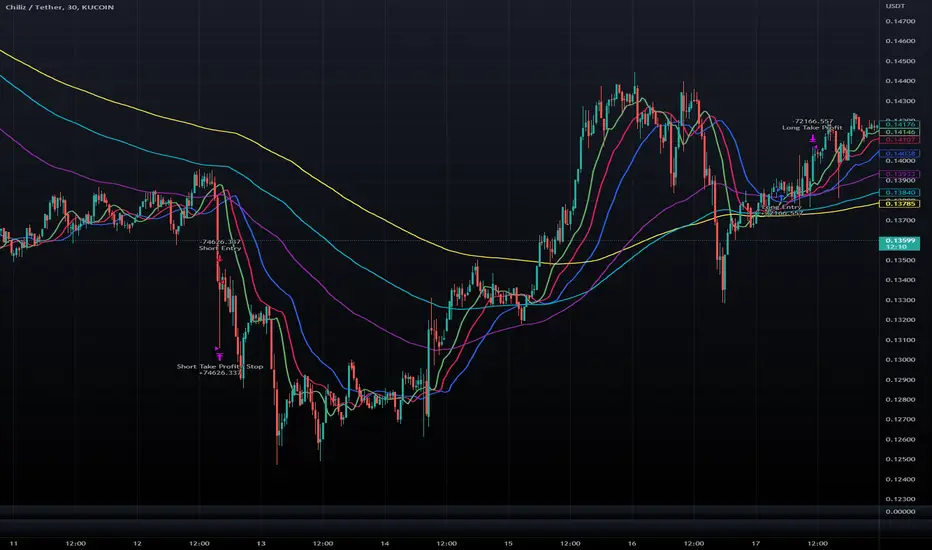Click the 'Short Take Profit, Stop' label
Viewport: 932px width, 550px height.
pos(219,366)
